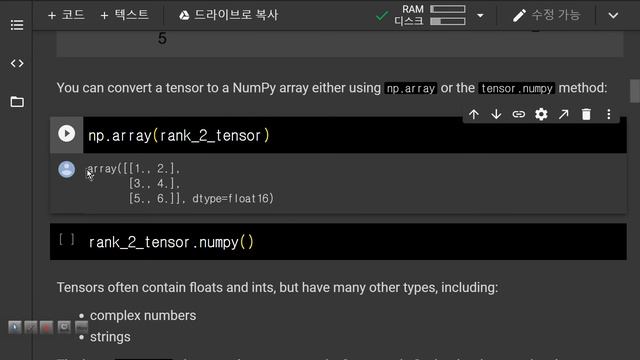Image resolution: width=640 pixels, height=360 pixels.
Task: Run the np.array(rank_2_tensor) cell
Action: tap(67, 133)
